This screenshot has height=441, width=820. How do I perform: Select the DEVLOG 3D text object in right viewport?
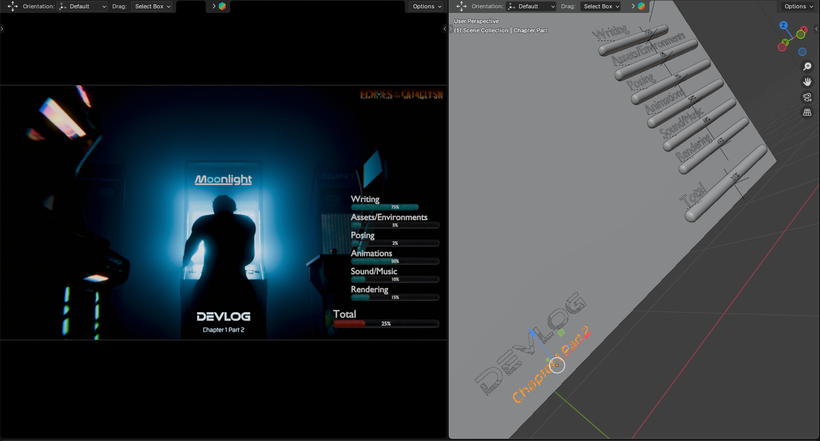pyautogui.click(x=530, y=343)
